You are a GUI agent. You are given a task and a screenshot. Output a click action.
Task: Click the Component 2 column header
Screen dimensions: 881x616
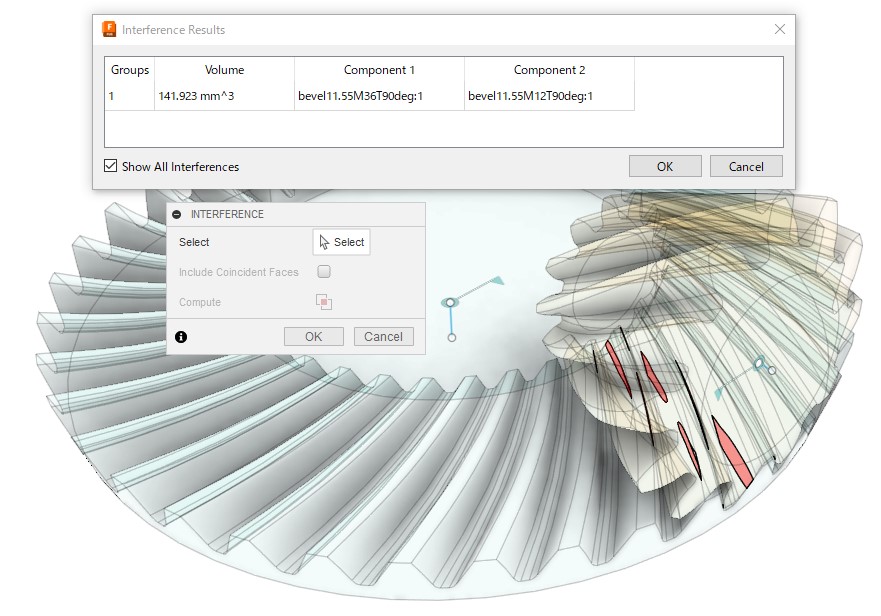tap(549, 70)
